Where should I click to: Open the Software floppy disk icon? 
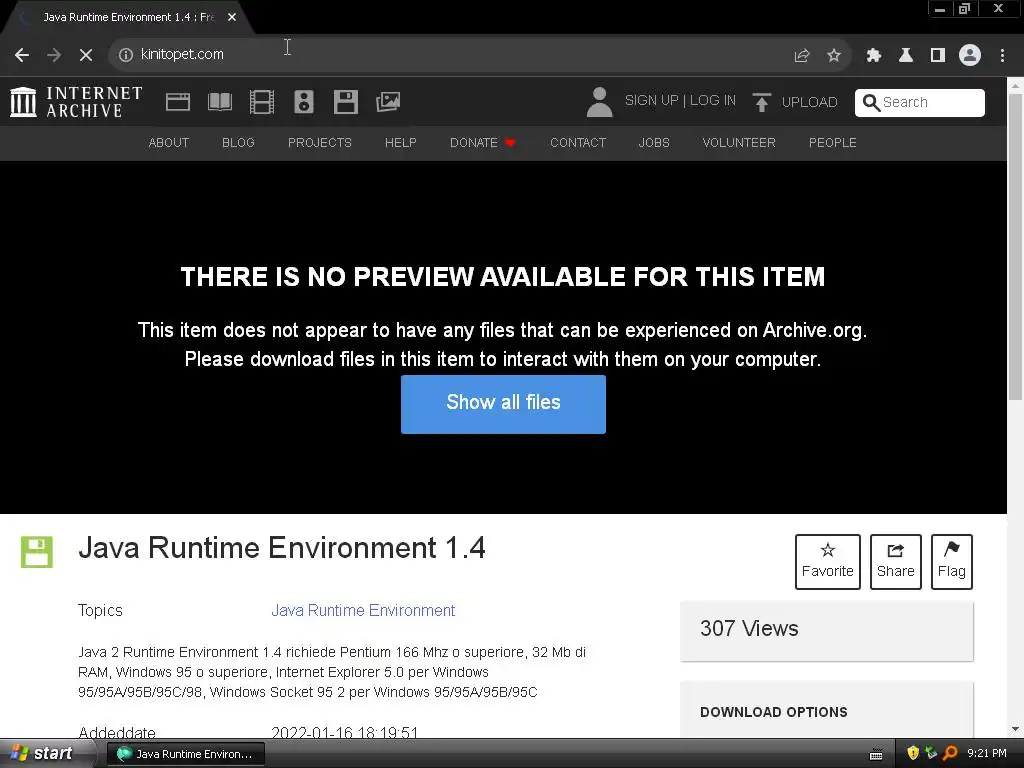coord(345,102)
